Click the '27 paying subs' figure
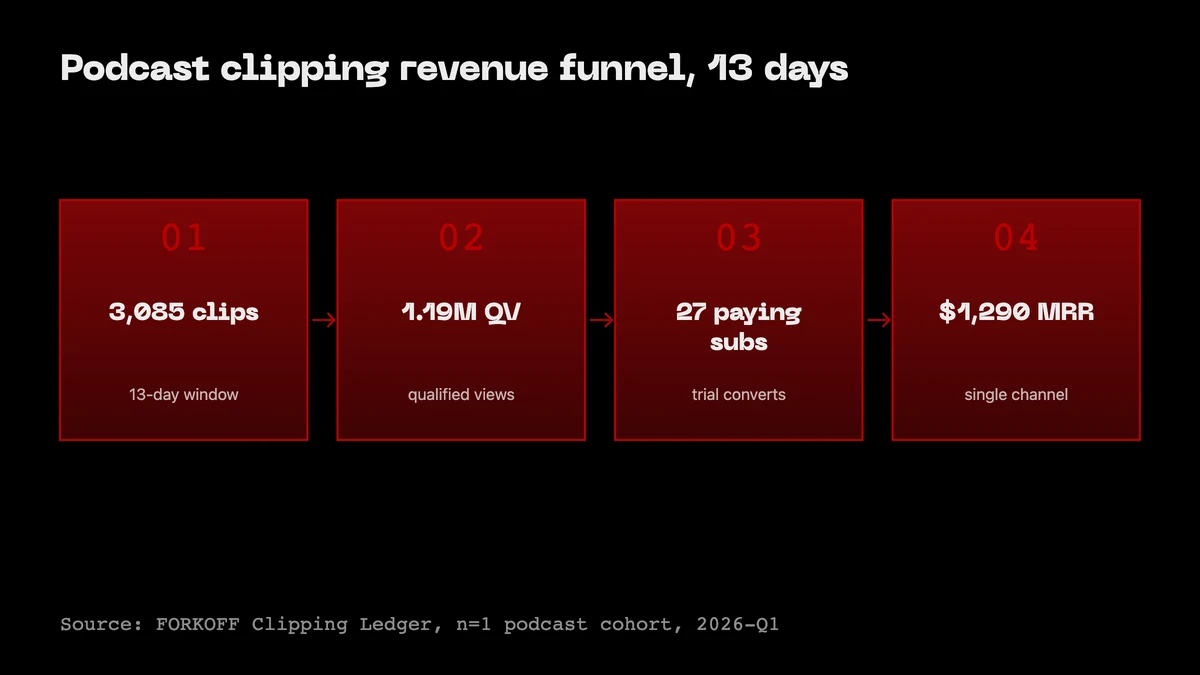The width and height of the screenshot is (1200, 675). [739, 327]
